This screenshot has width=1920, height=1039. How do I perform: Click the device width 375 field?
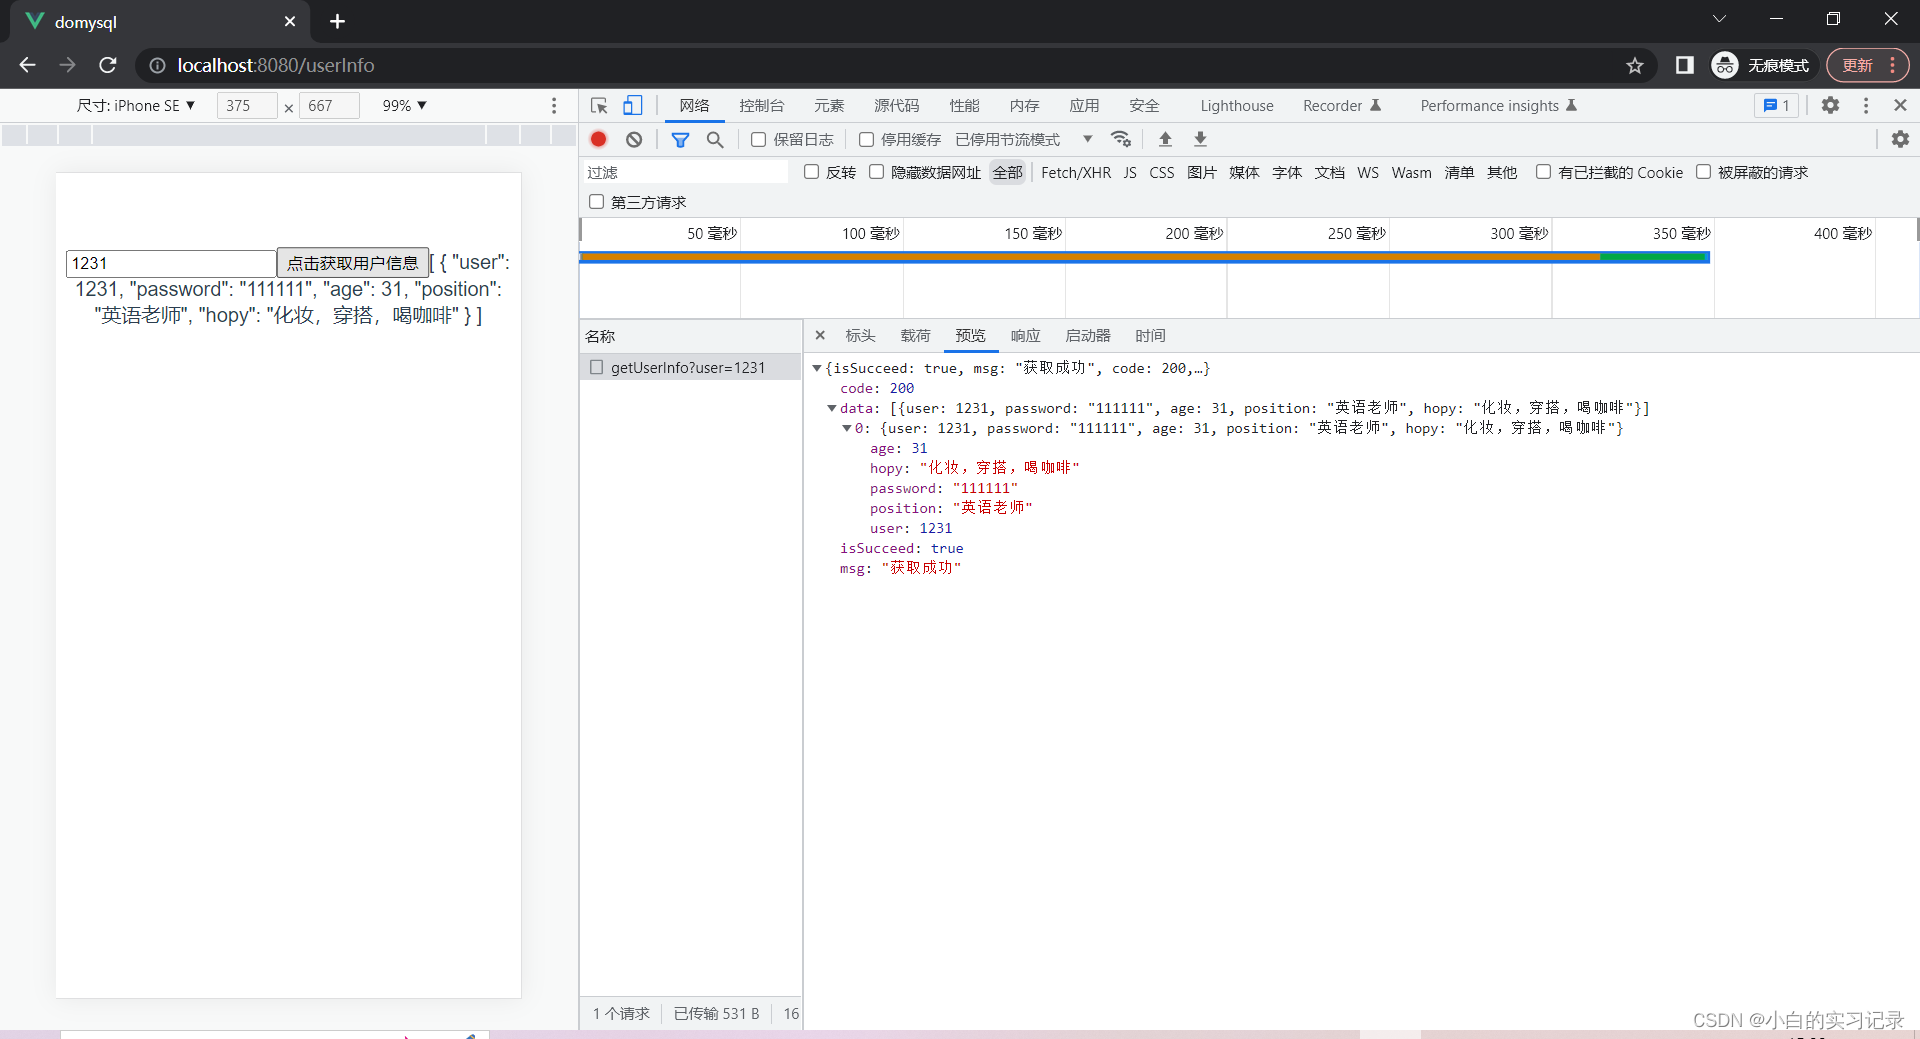point(246,106)
